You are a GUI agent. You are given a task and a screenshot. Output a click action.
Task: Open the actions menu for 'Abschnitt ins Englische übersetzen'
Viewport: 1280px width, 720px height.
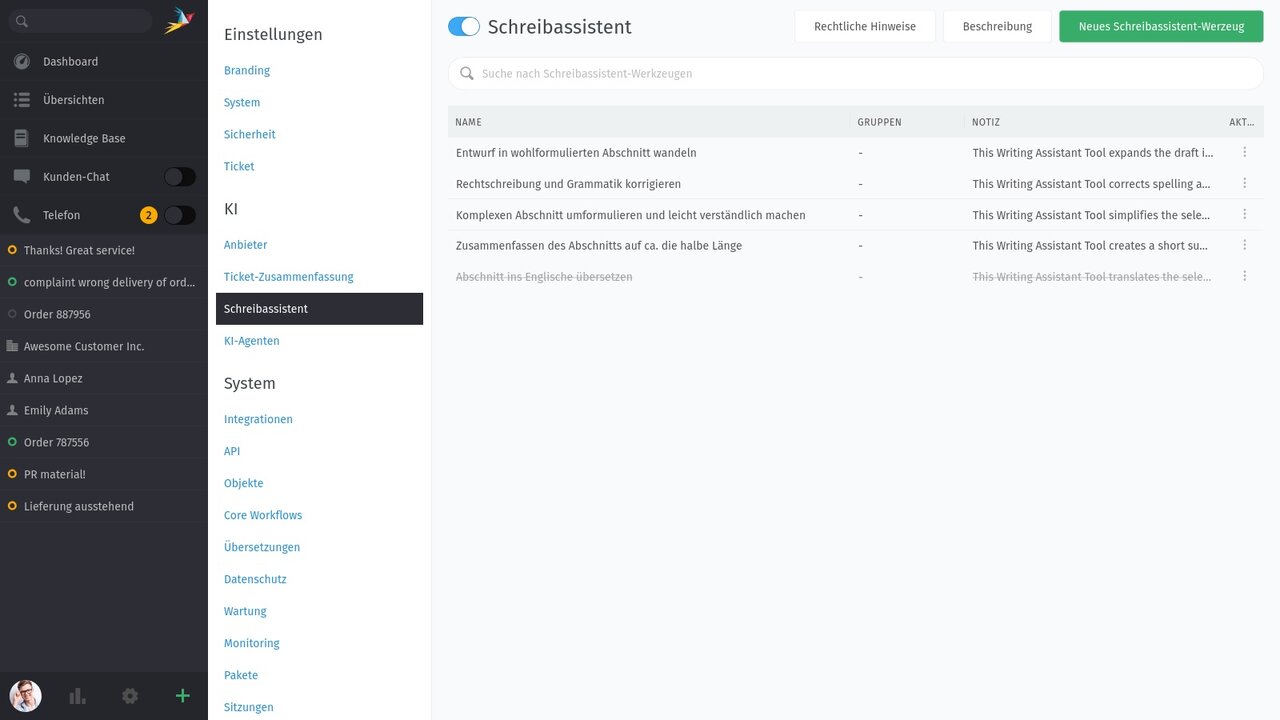pyautogui.click(x=1244, y=276)
